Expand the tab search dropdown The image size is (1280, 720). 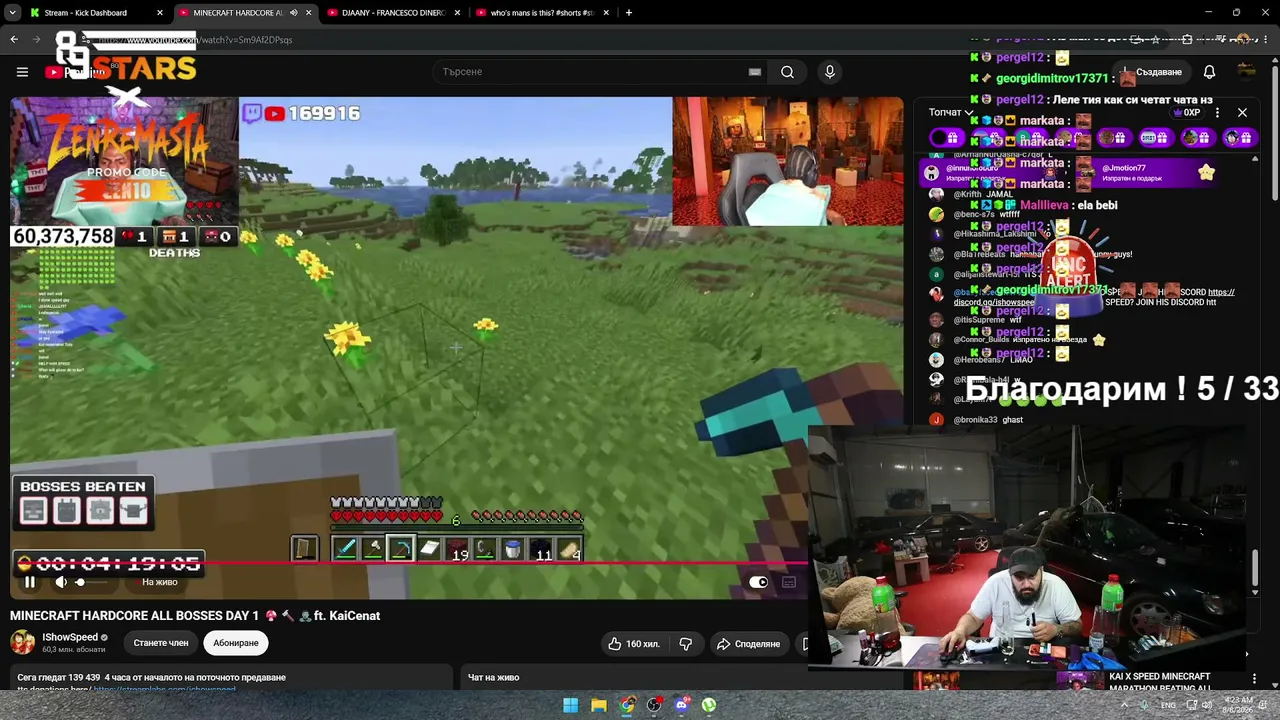(x=10, y=13)
